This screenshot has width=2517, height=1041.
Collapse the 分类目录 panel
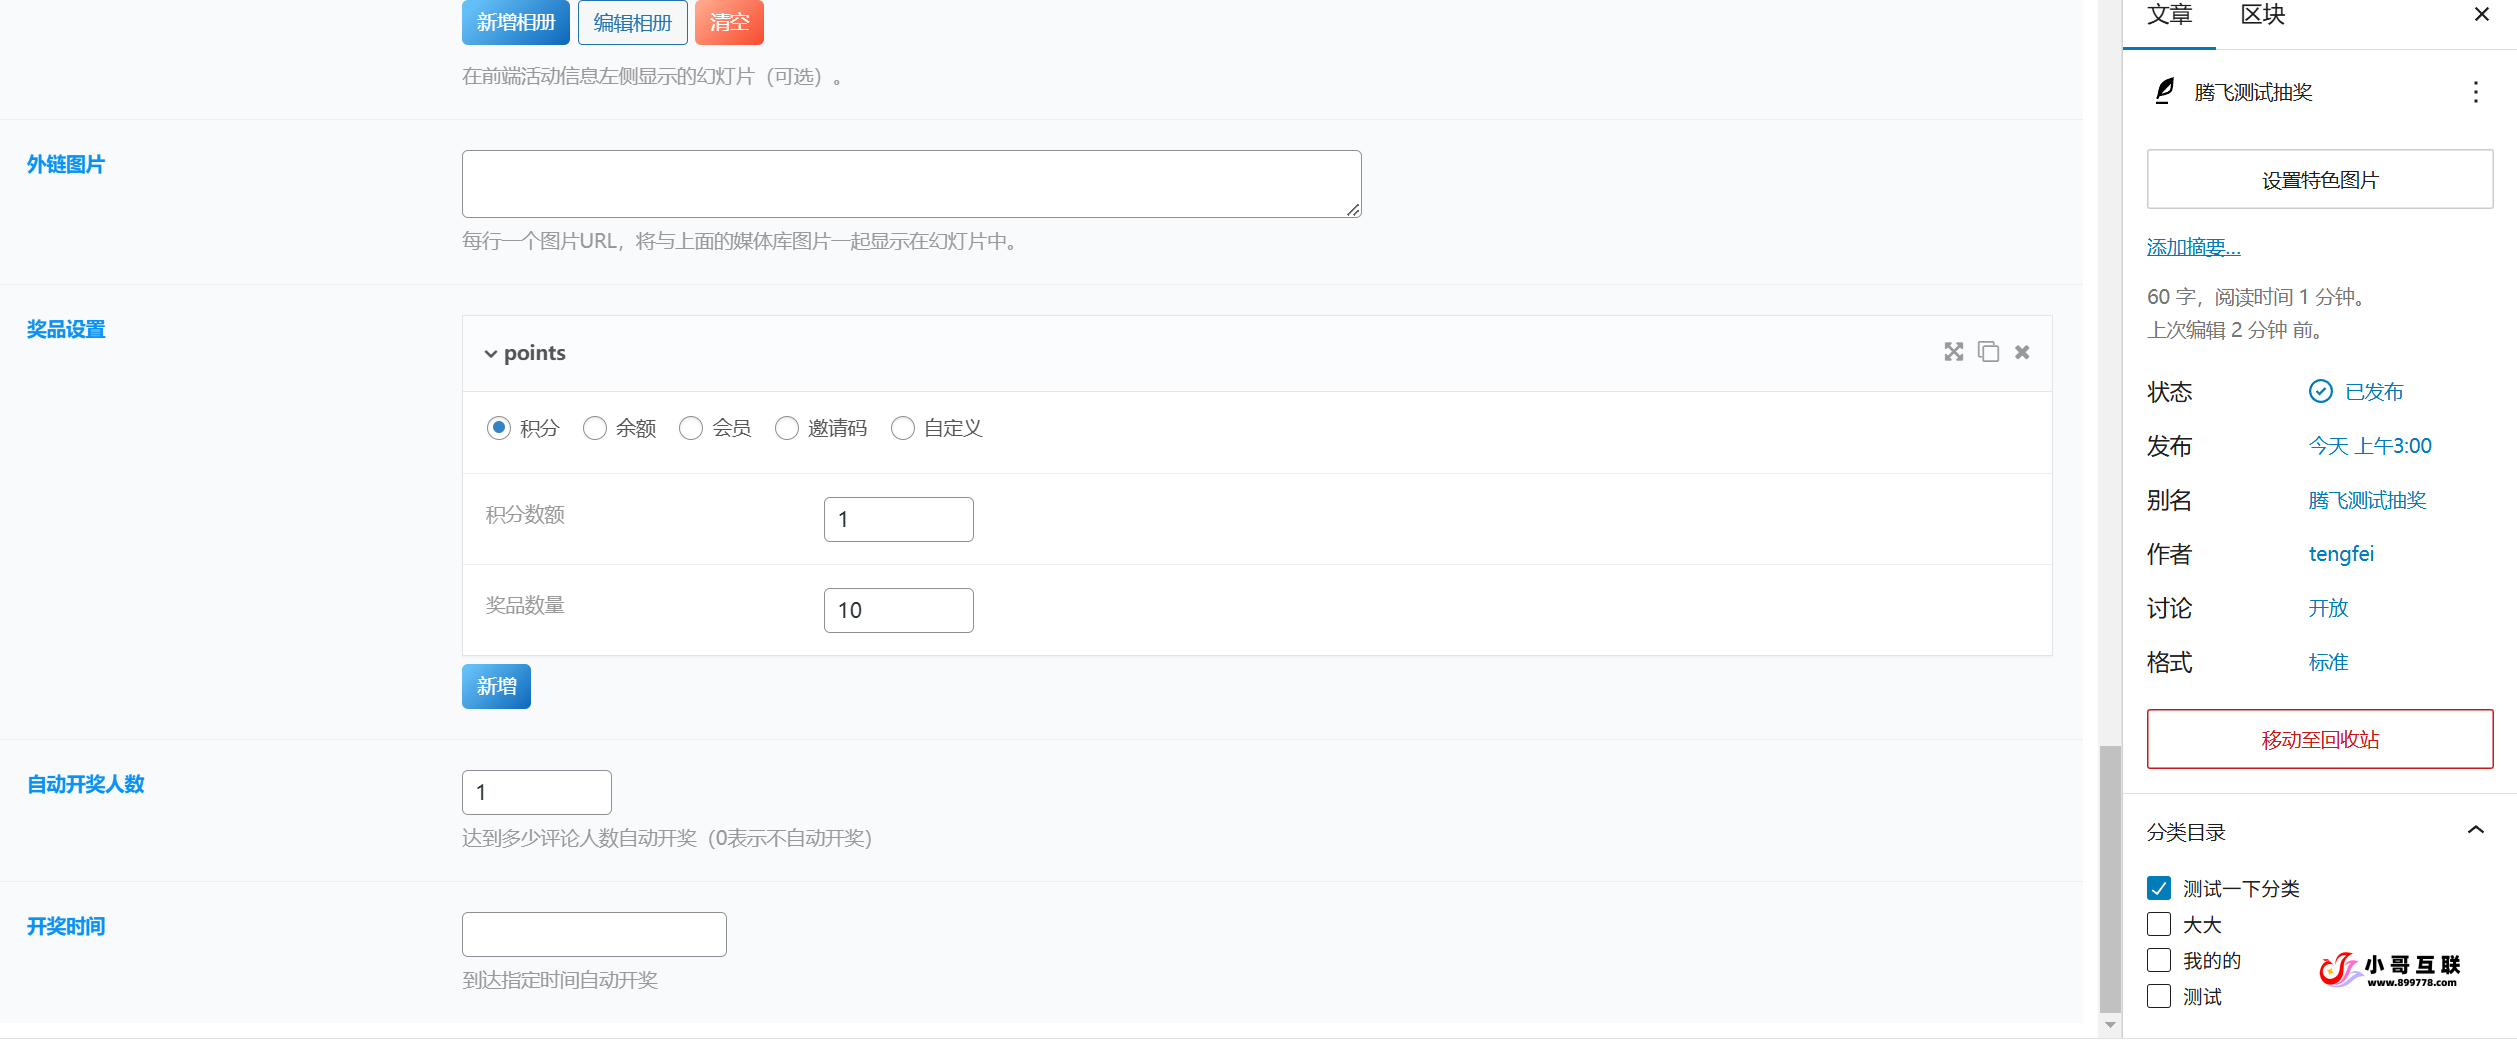point(2475,830)
